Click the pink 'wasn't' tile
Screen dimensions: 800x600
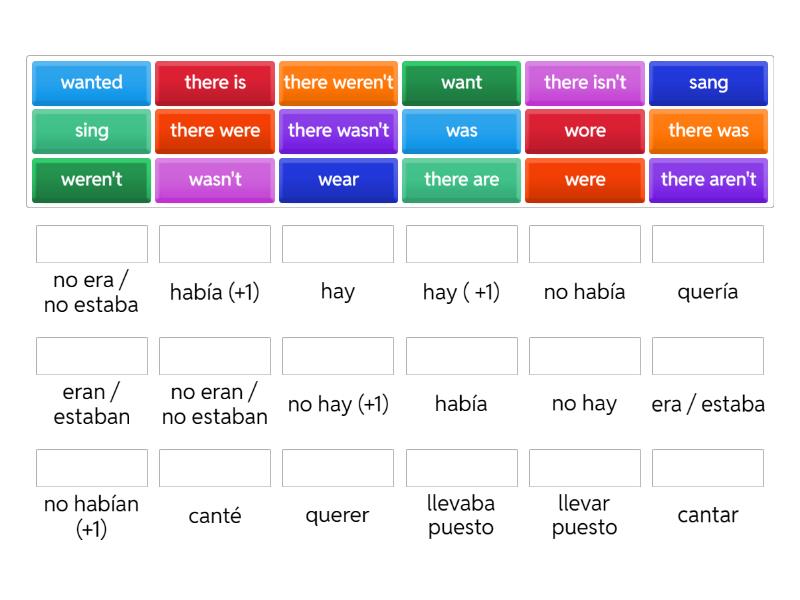click(215, 180)
